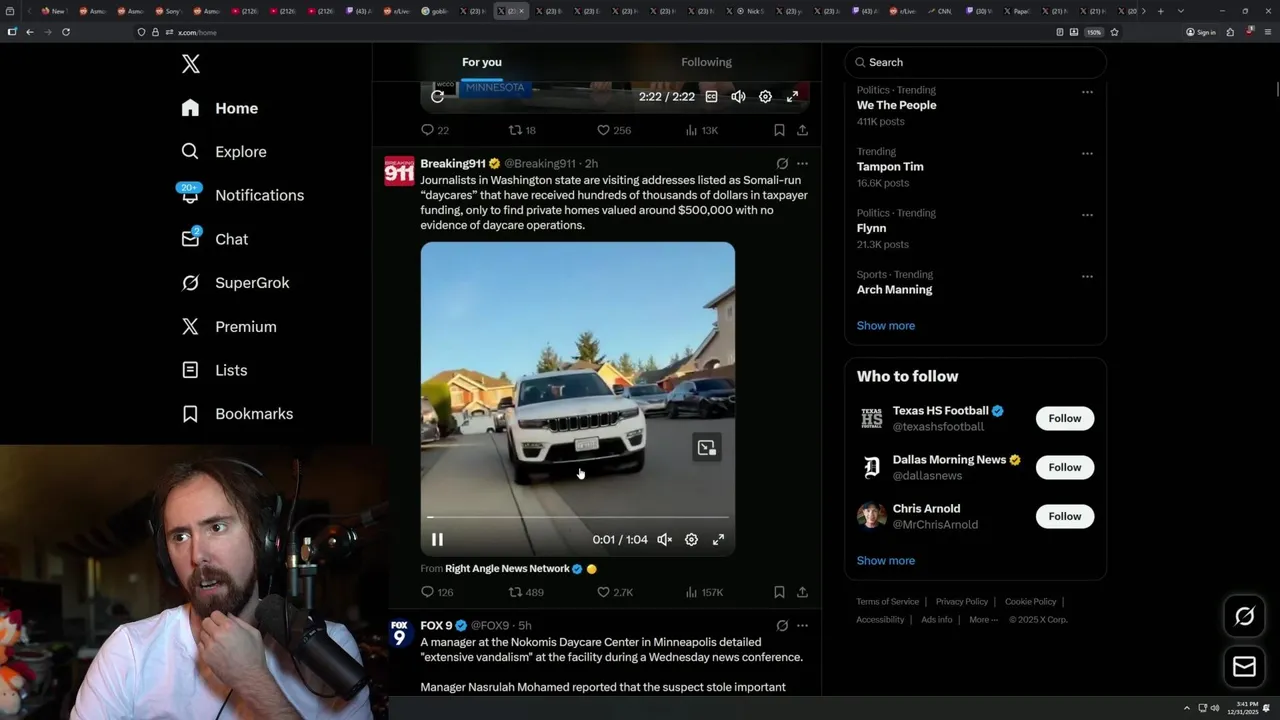Follow Dallas Morning News

pos(1065,467)
